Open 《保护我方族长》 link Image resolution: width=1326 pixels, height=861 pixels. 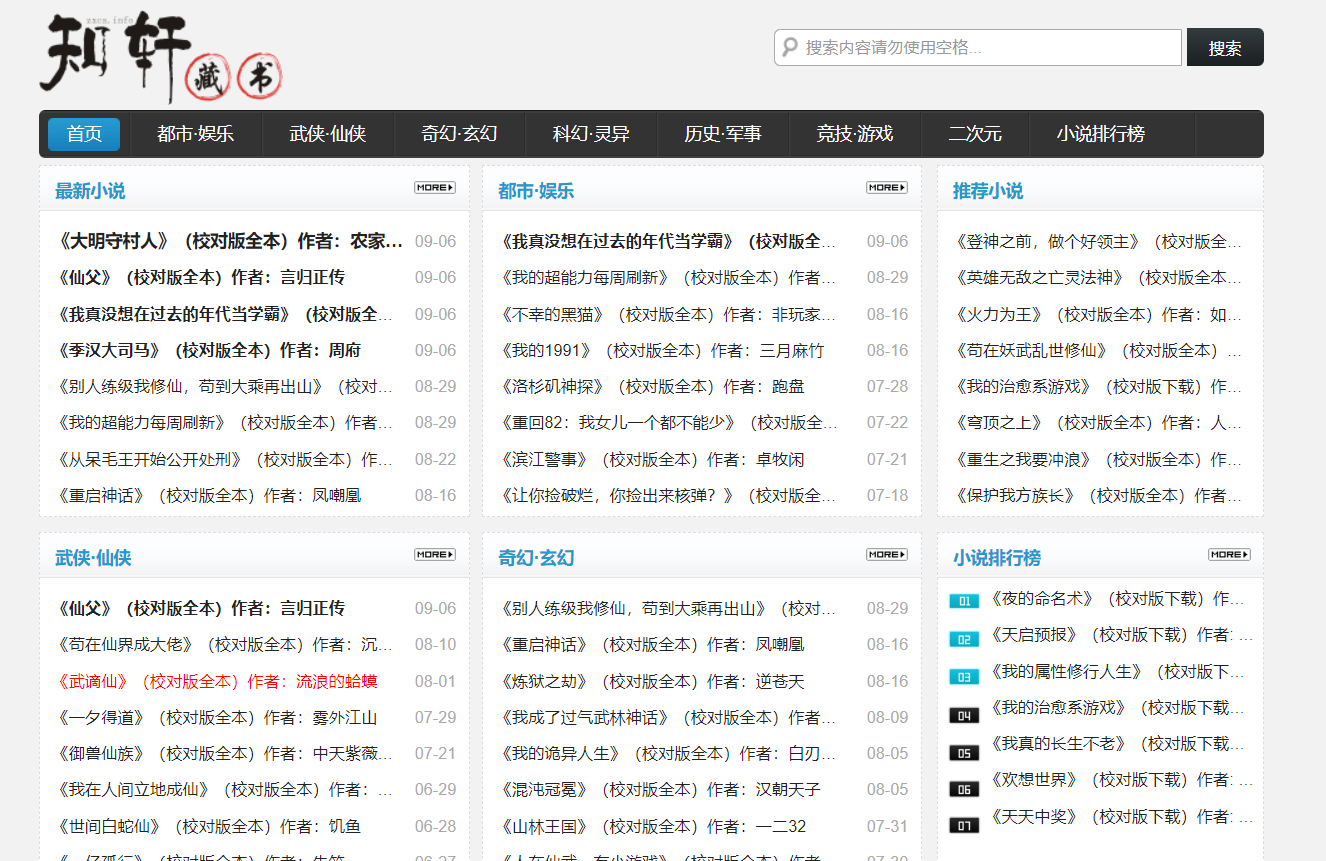coord(1098,495)
